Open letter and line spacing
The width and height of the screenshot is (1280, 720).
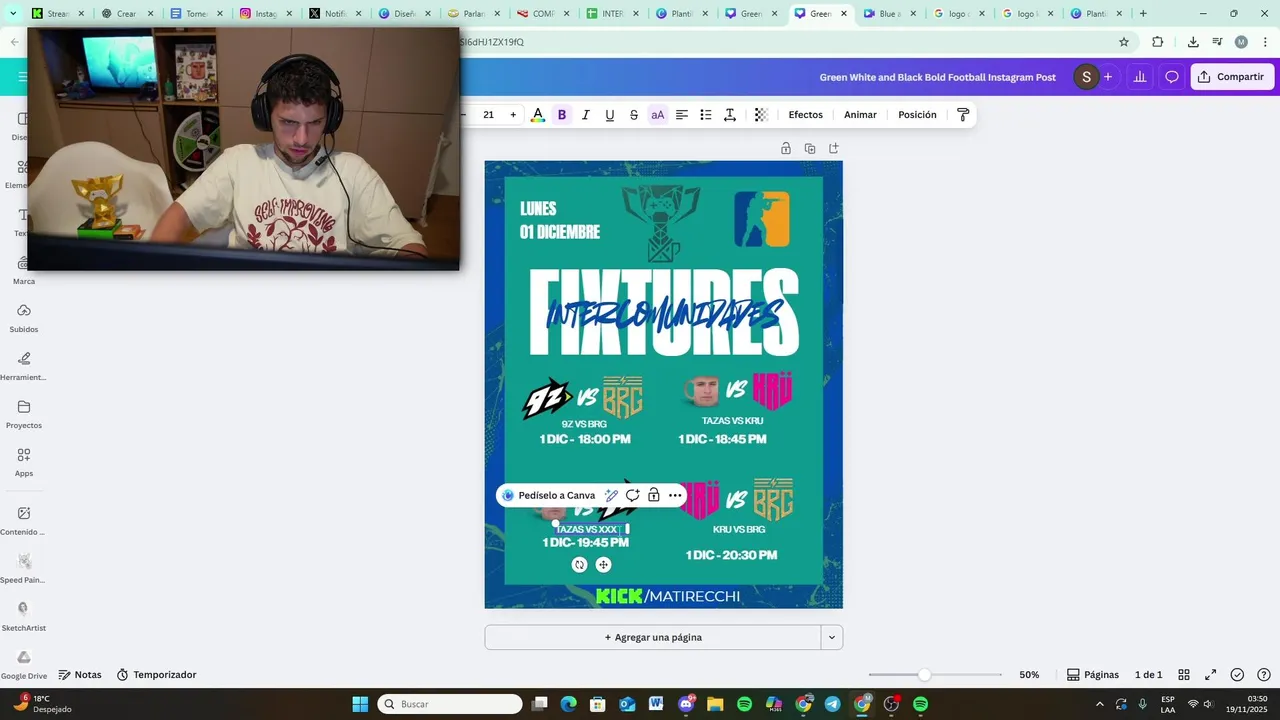tap(730, 115)
